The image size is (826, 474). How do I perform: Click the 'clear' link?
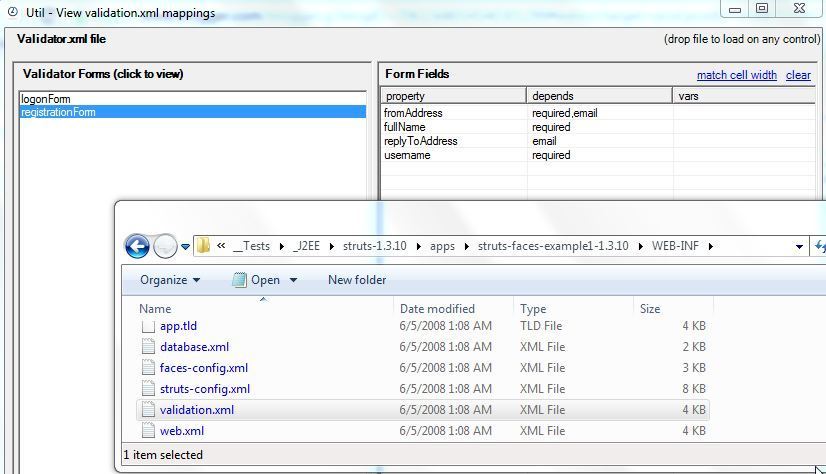(x=798, y=75)
